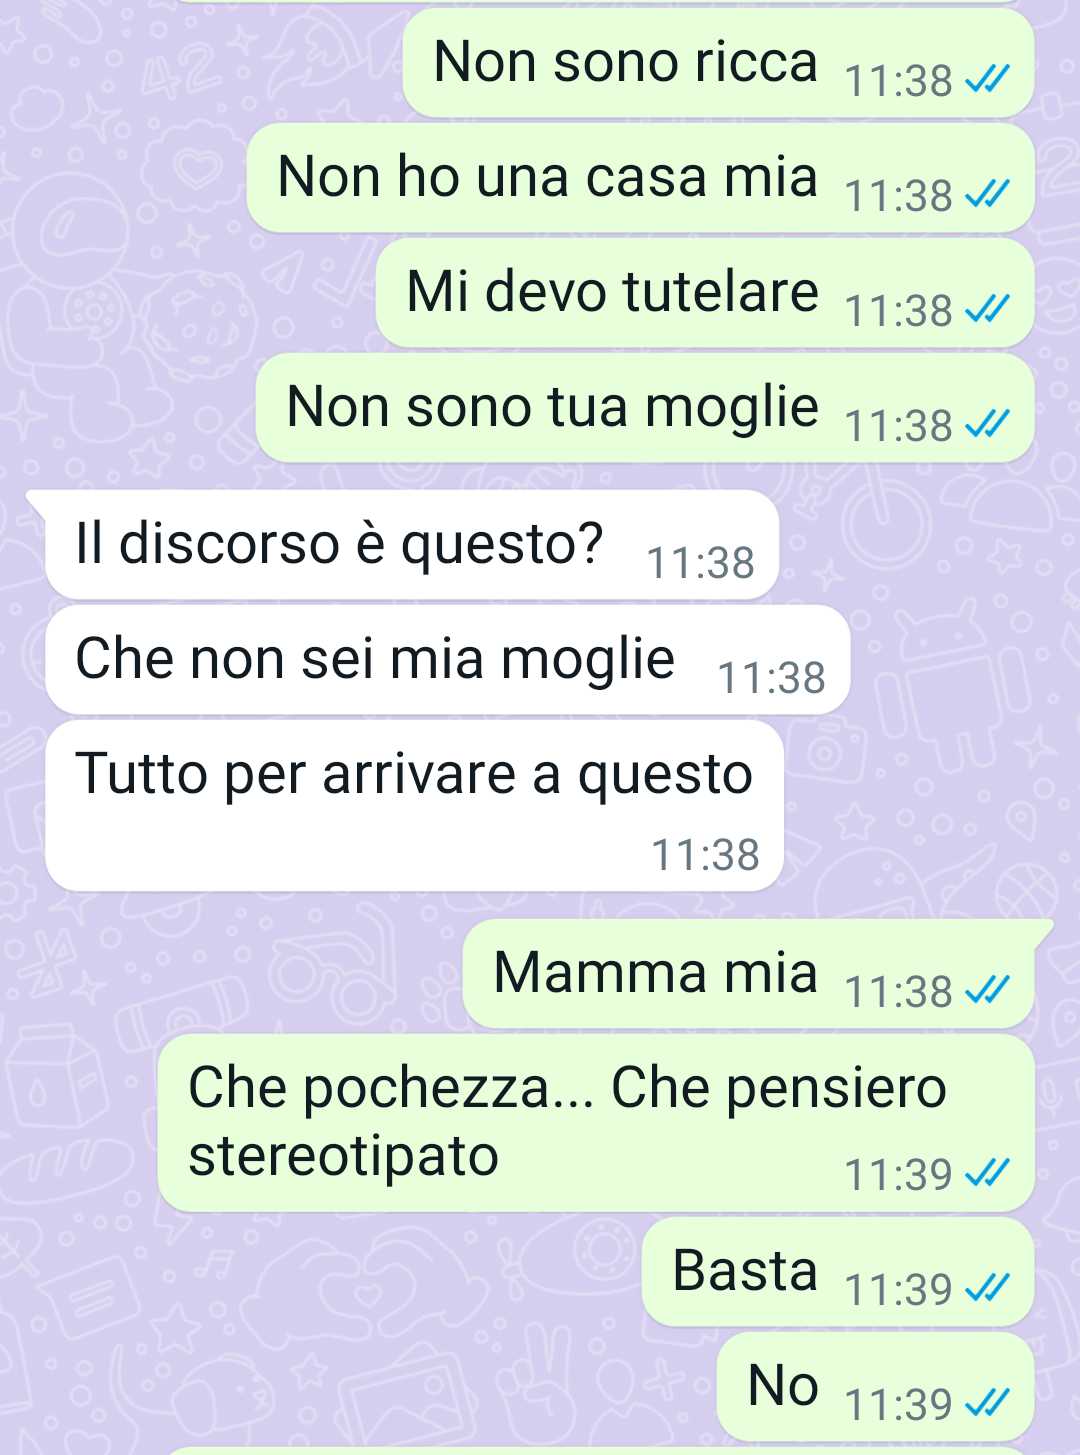Select the 'Mamma mia' message bubble
This screenshot has height=1455, width=1080.
[x=749, y=974]
